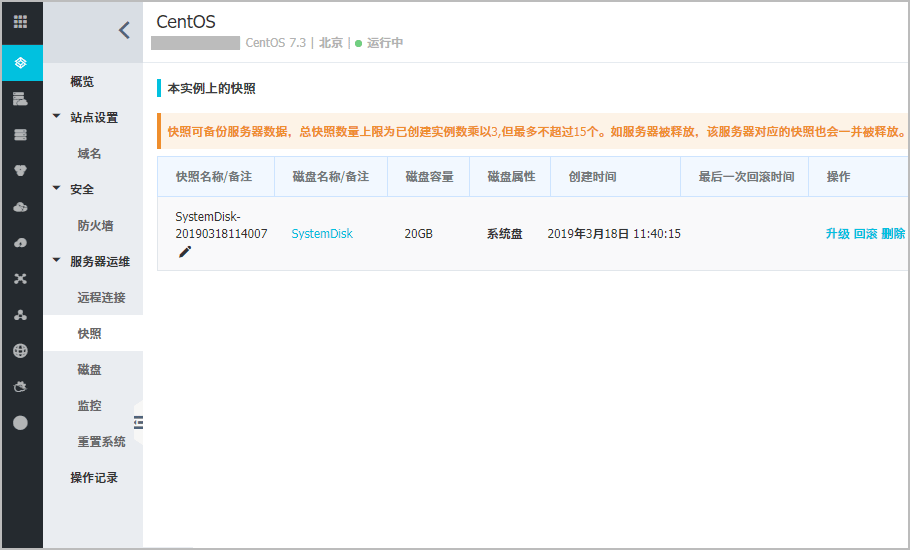Click the 最后一次回滚时间 column header
Image resolution: width=910 pixels, height=550 pixels.
(746, 177)
